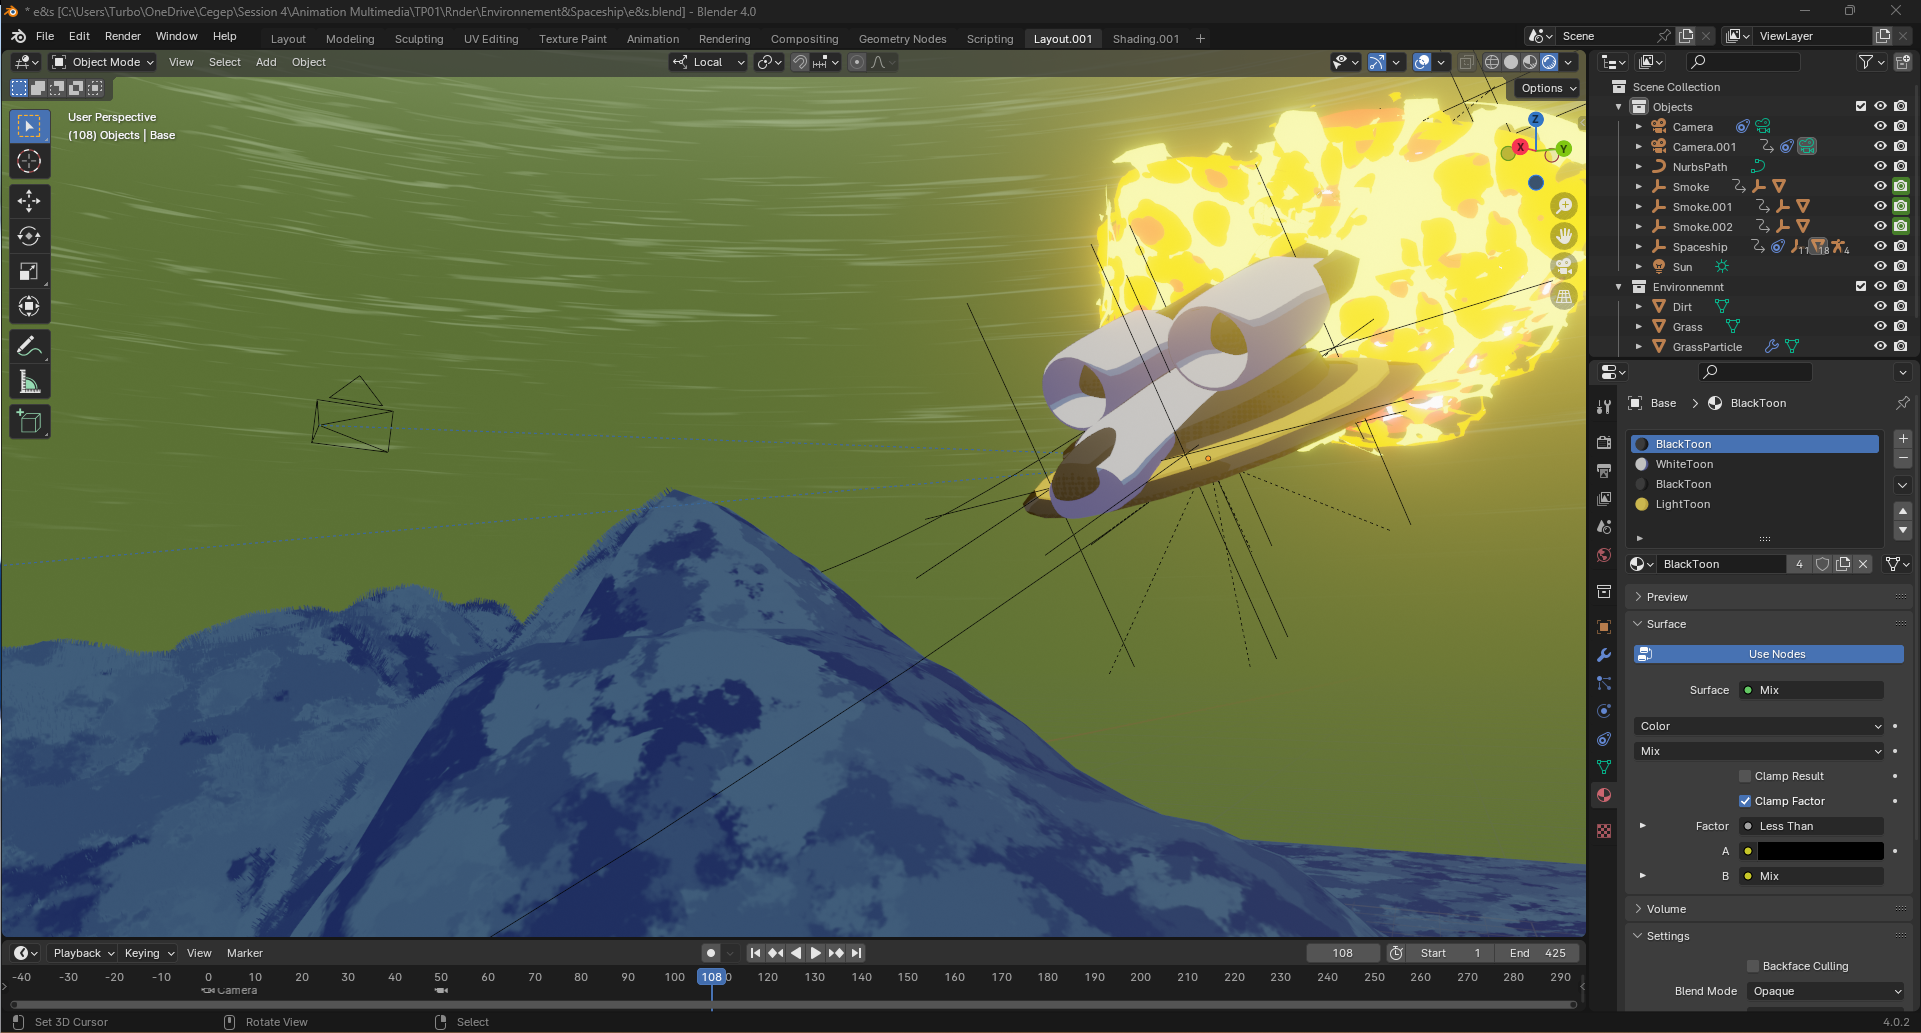Click the black color swatch for A
This screenshot has height=1033, width=1921.
pos(1820,851)
